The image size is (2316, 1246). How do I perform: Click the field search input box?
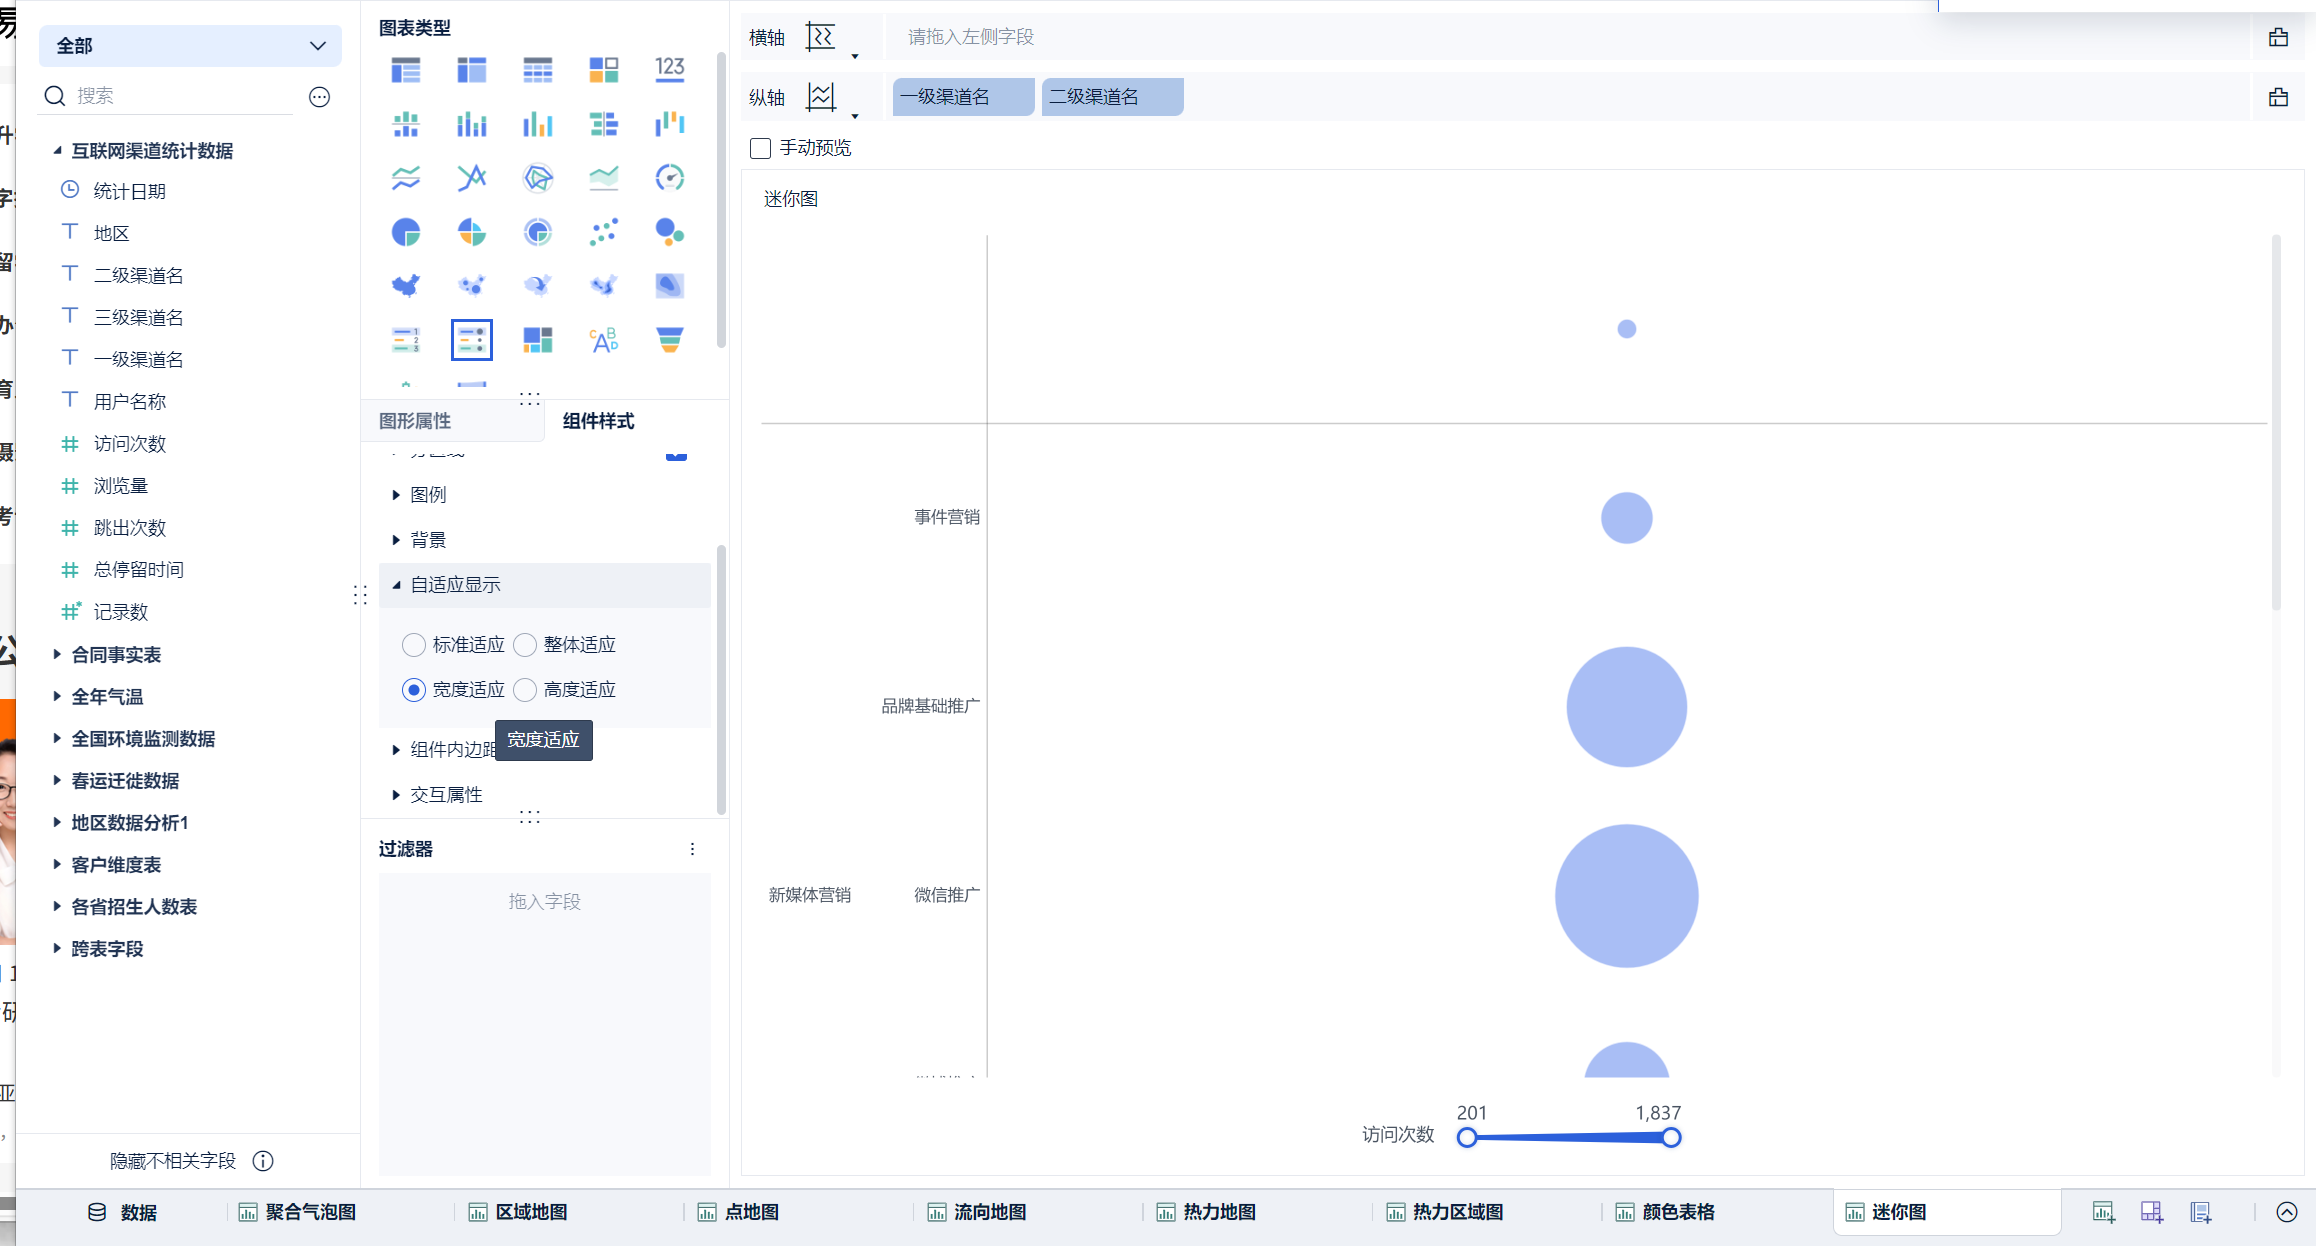coord(180,96)
